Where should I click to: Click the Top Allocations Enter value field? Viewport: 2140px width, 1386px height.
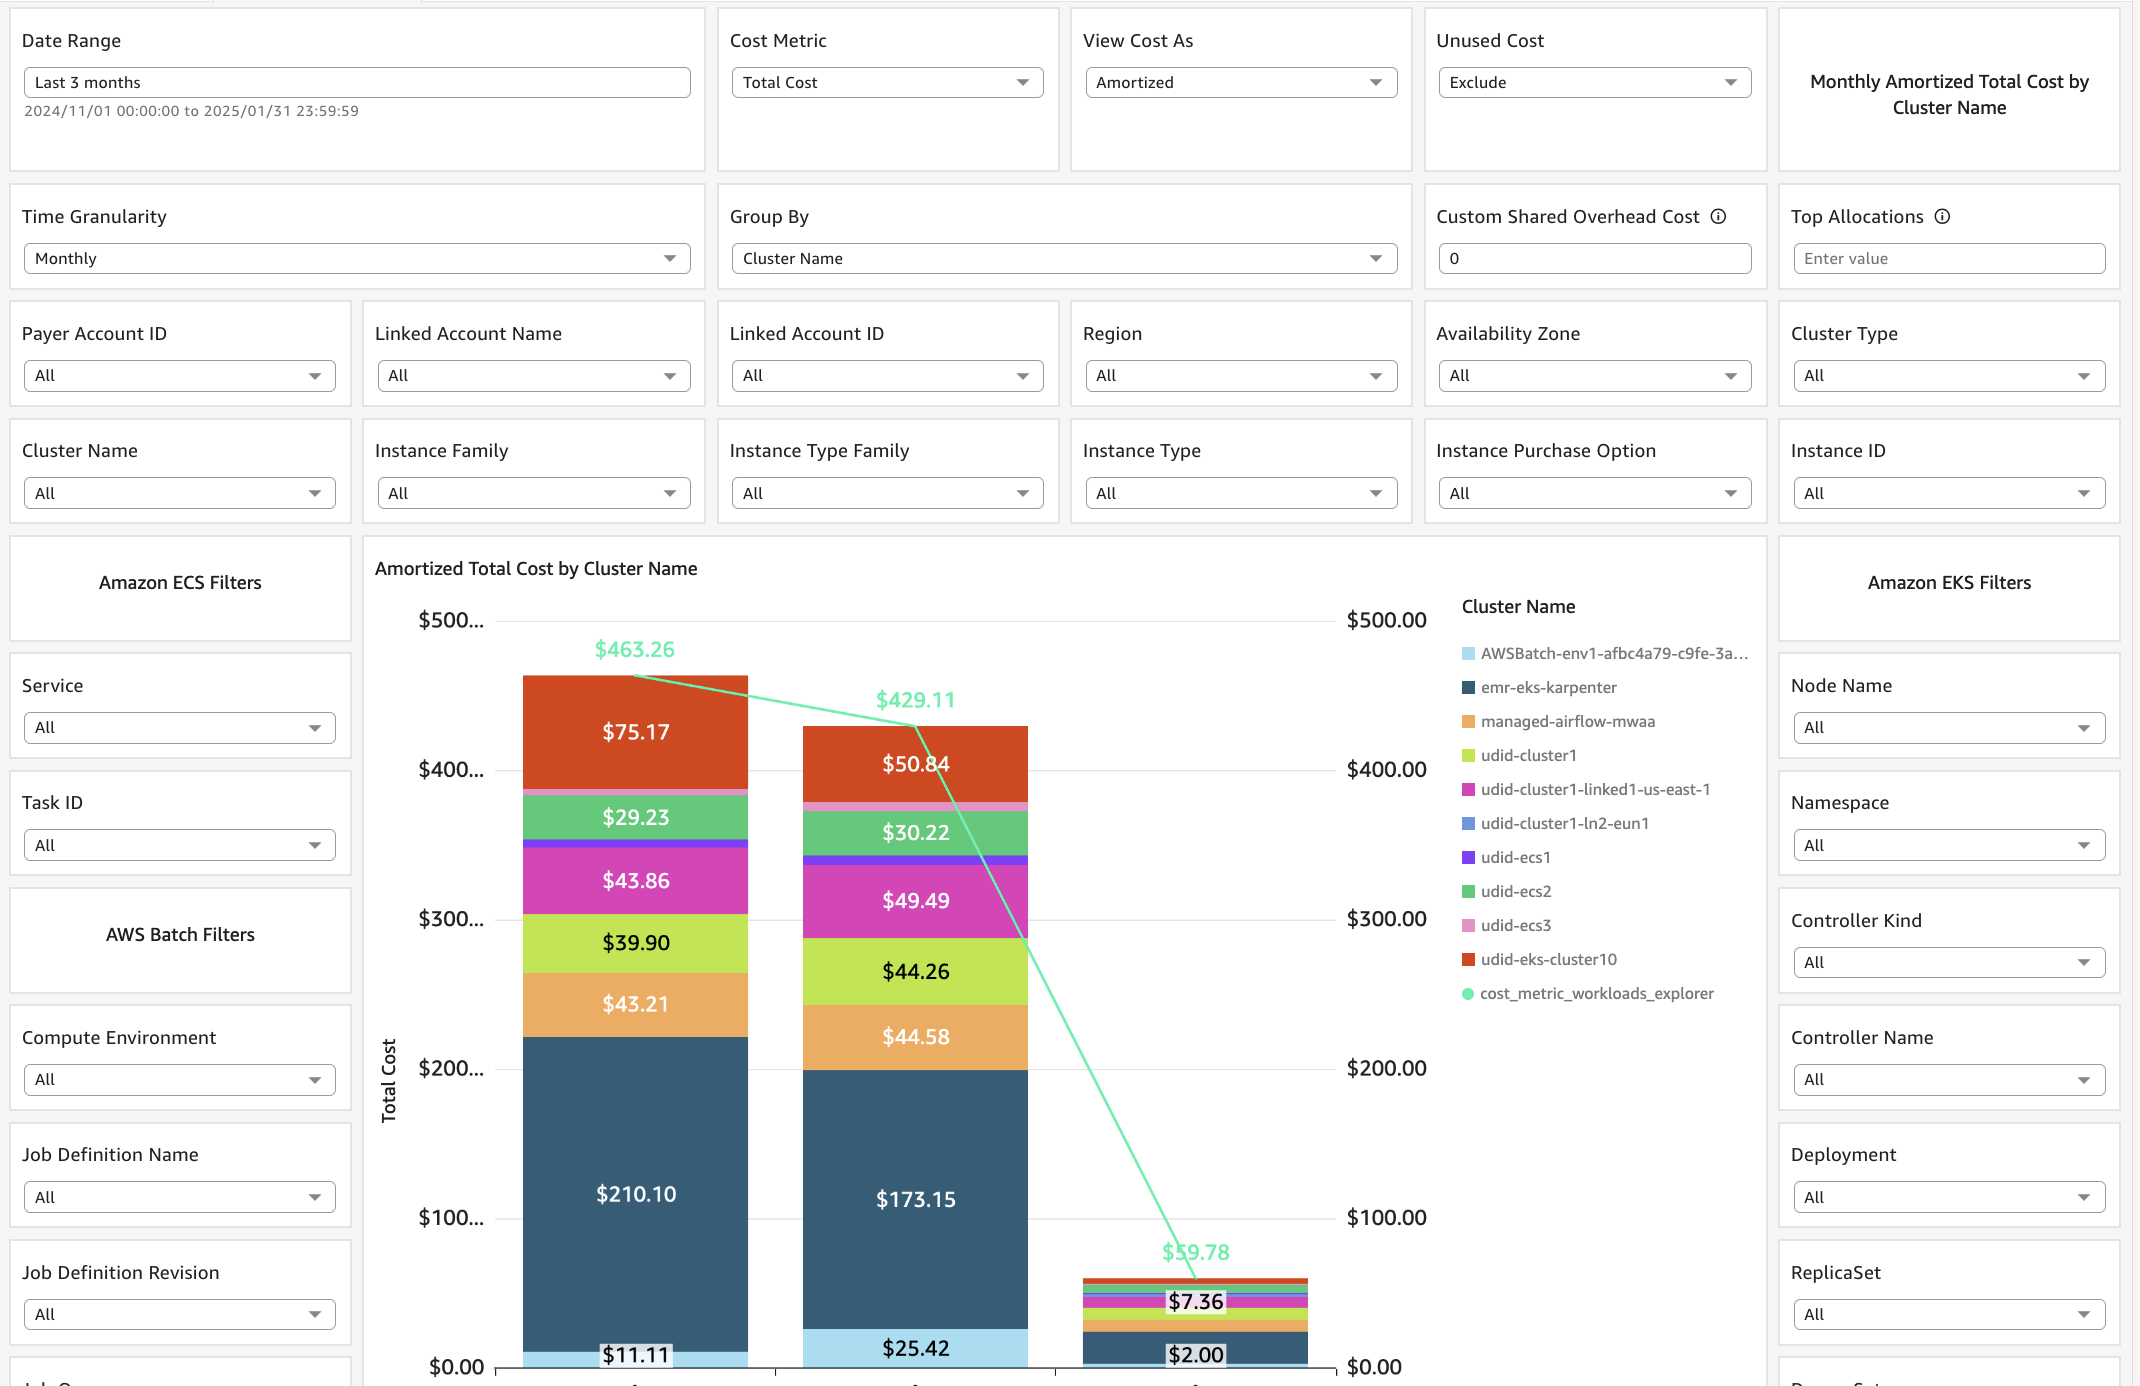click(x=1948, y=259)
